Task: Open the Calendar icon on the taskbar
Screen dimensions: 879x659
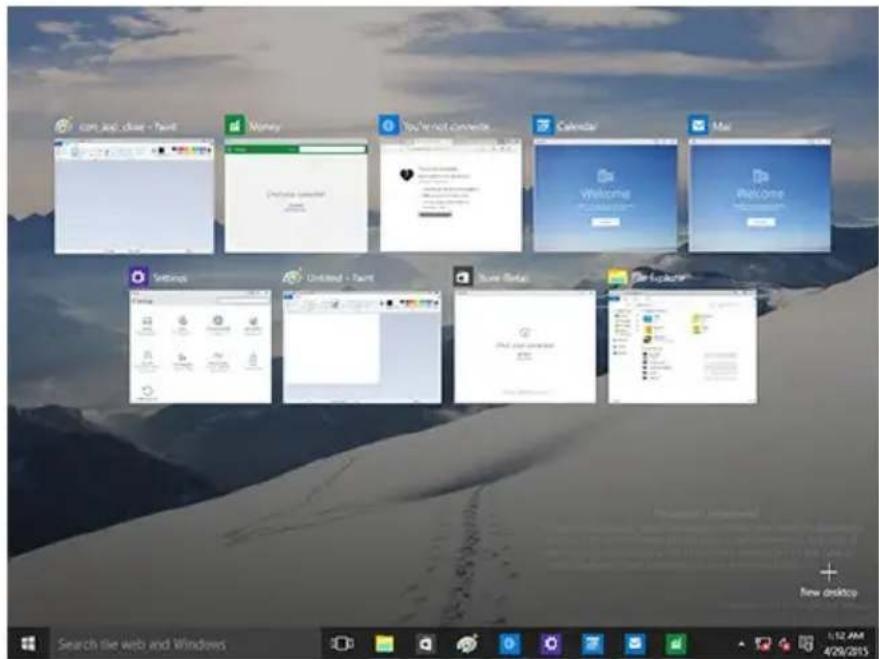Action: (x=593, y=644)
